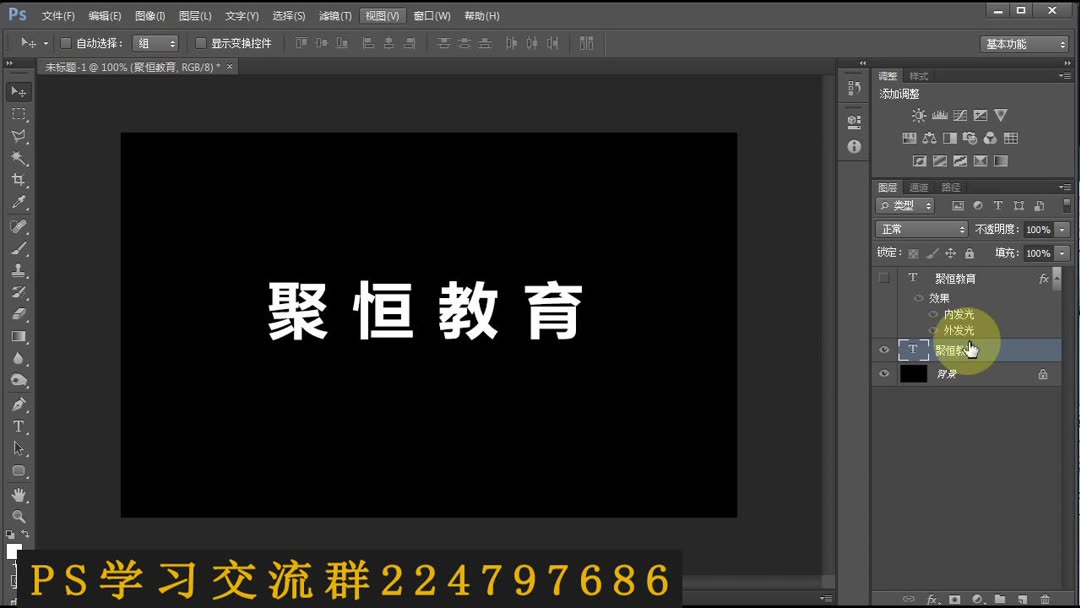Switch to the 通道 tab
The height and width of the screenshot is (608, 1080).
[920, 186]
